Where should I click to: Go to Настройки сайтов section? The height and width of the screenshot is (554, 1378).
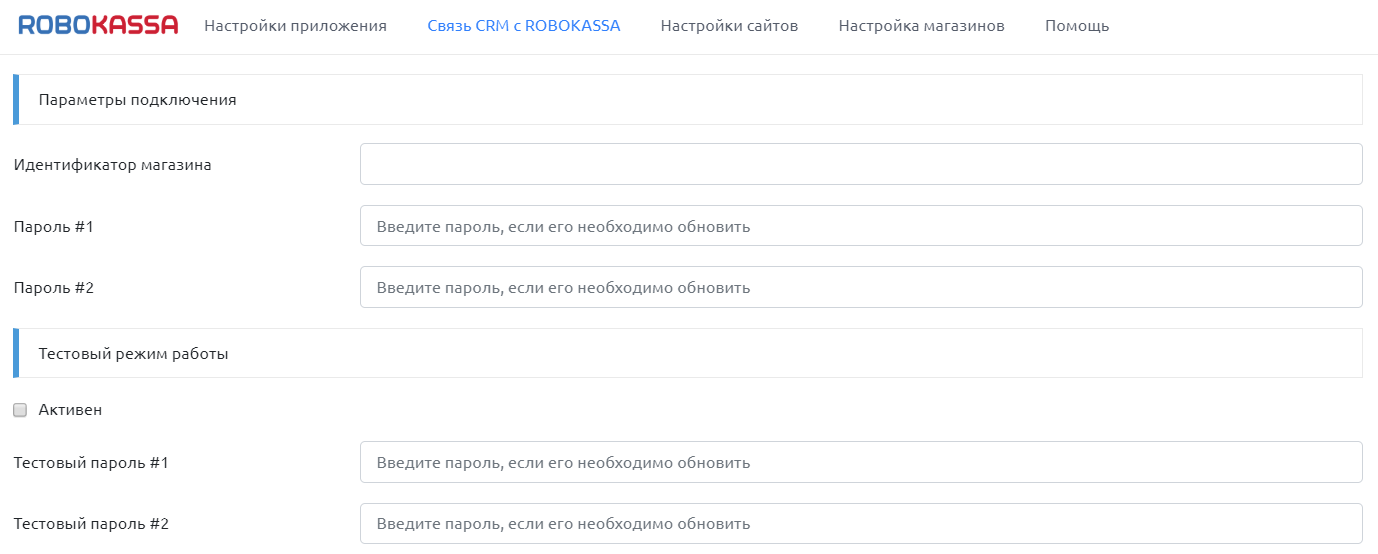(729, 26)
